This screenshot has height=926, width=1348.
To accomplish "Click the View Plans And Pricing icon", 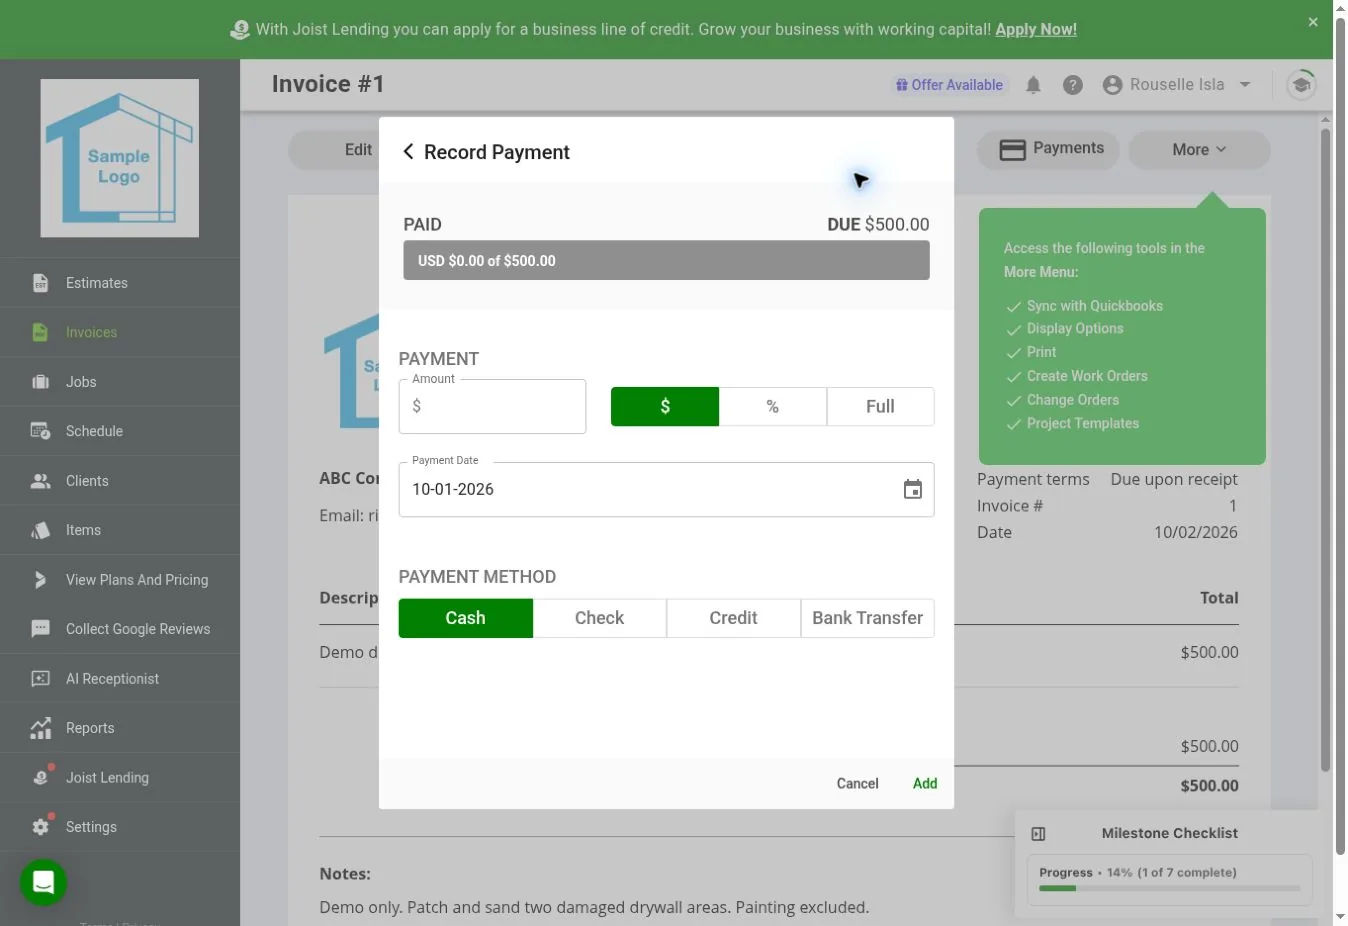I will pyautogui.click(x=40, y=580).
